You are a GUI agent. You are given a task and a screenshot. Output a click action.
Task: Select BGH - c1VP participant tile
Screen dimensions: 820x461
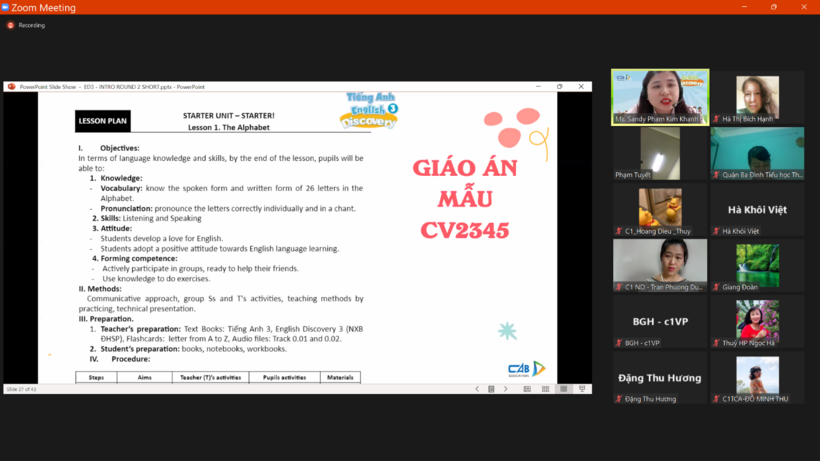click(660, 321)
